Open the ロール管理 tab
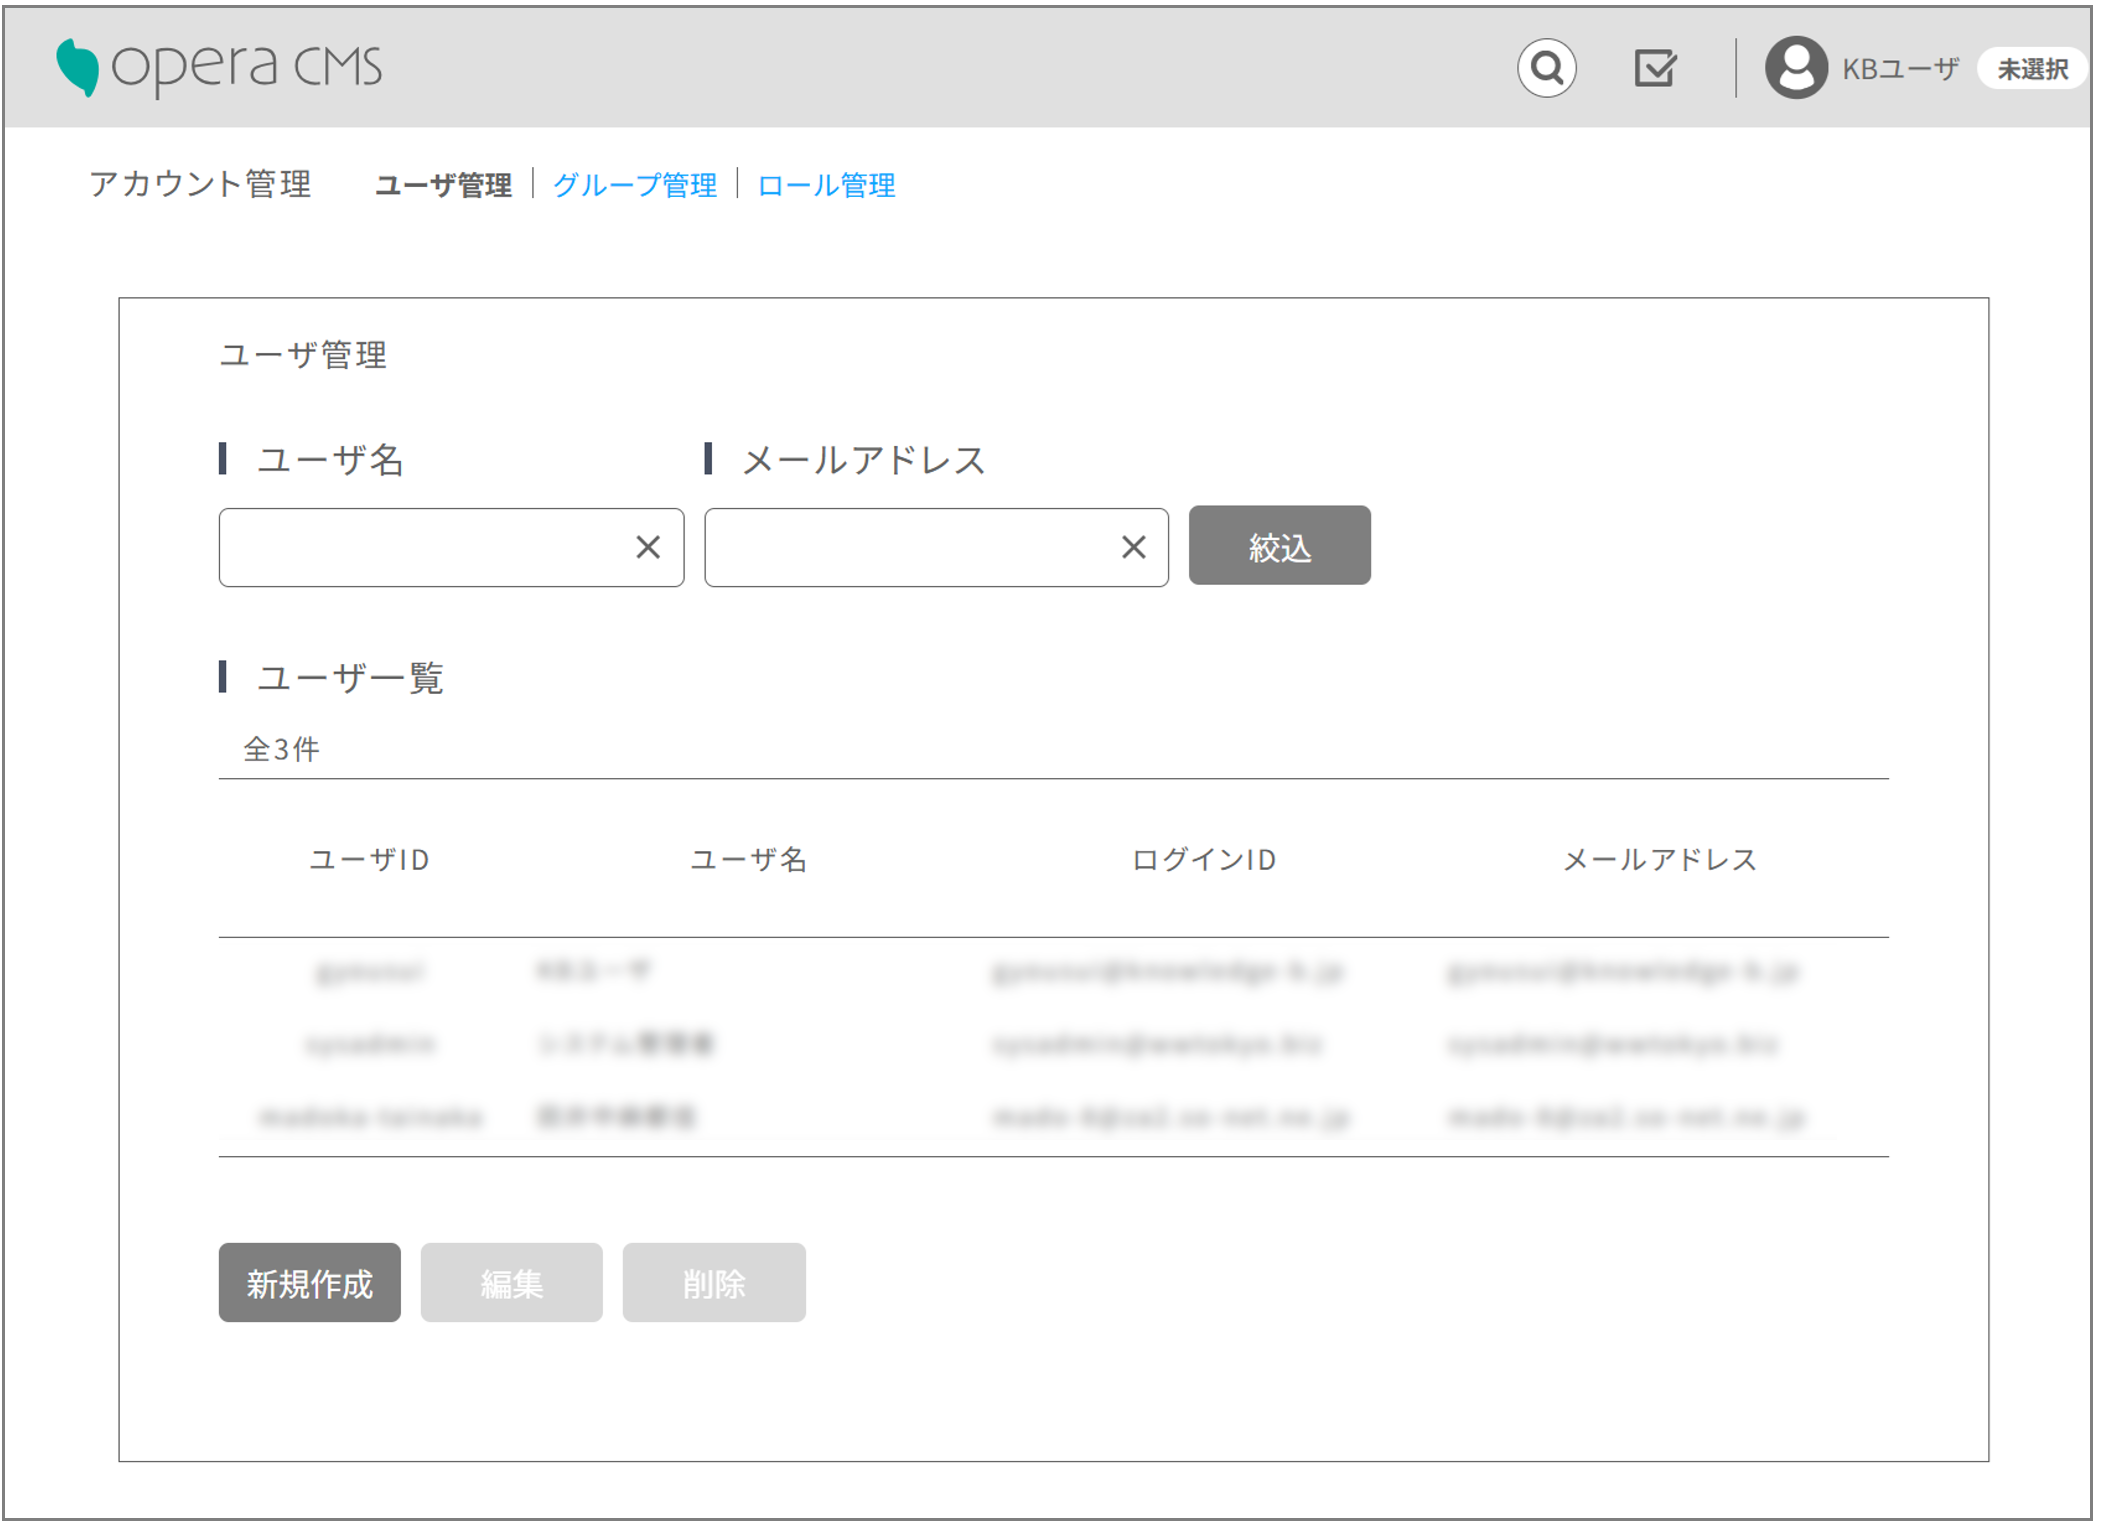The image size is (2105, 1527). [826, 185]
